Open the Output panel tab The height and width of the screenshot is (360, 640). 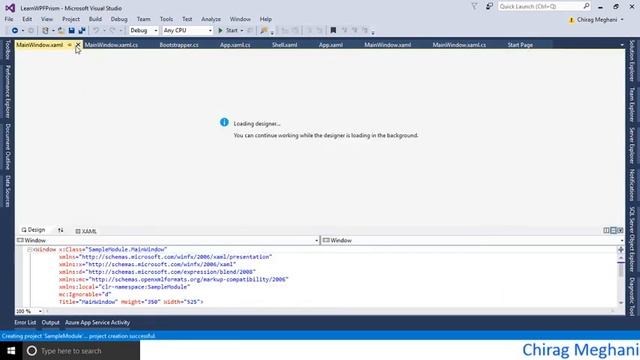click(x=51, y=322)
